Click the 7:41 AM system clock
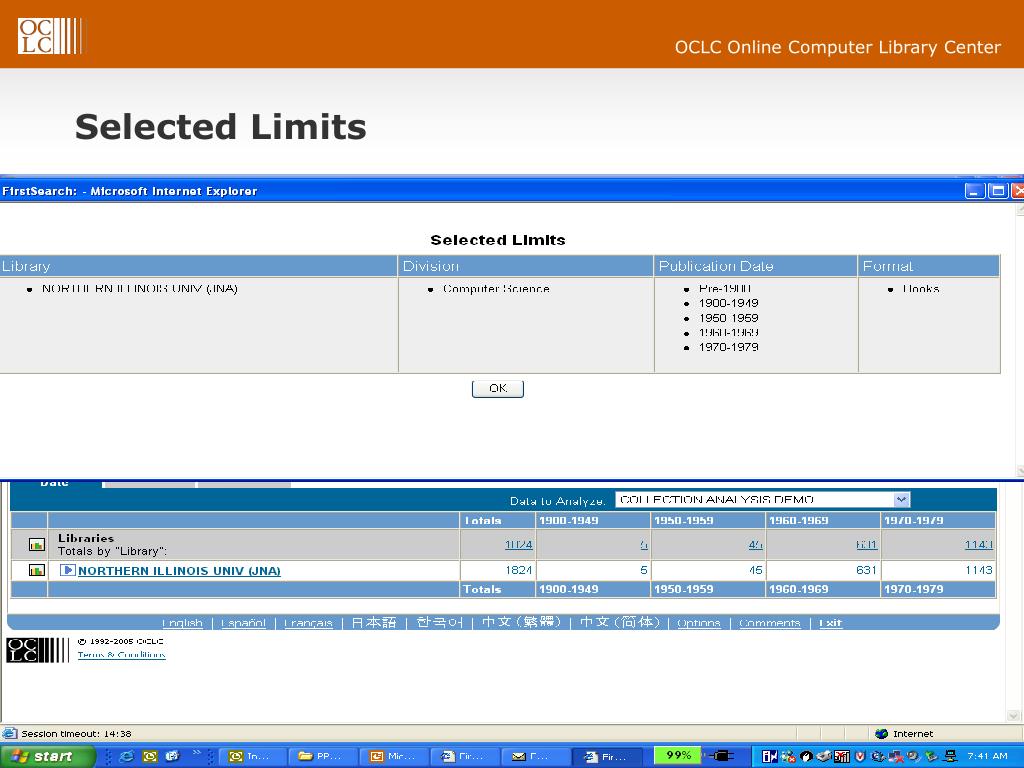 [987, 756]
